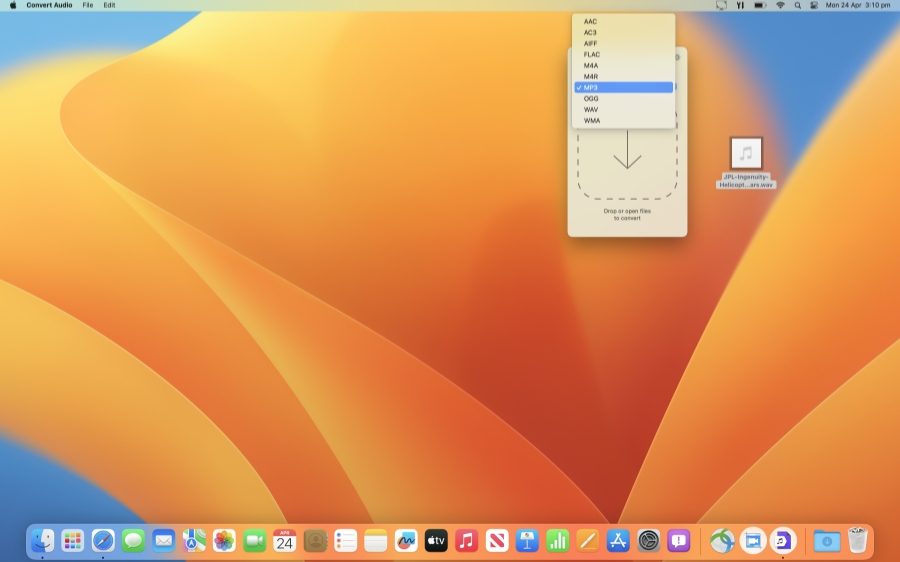This screenshot has width=900, height=562.
Task: Open the Apple TV app
Action: coord(436,541)
